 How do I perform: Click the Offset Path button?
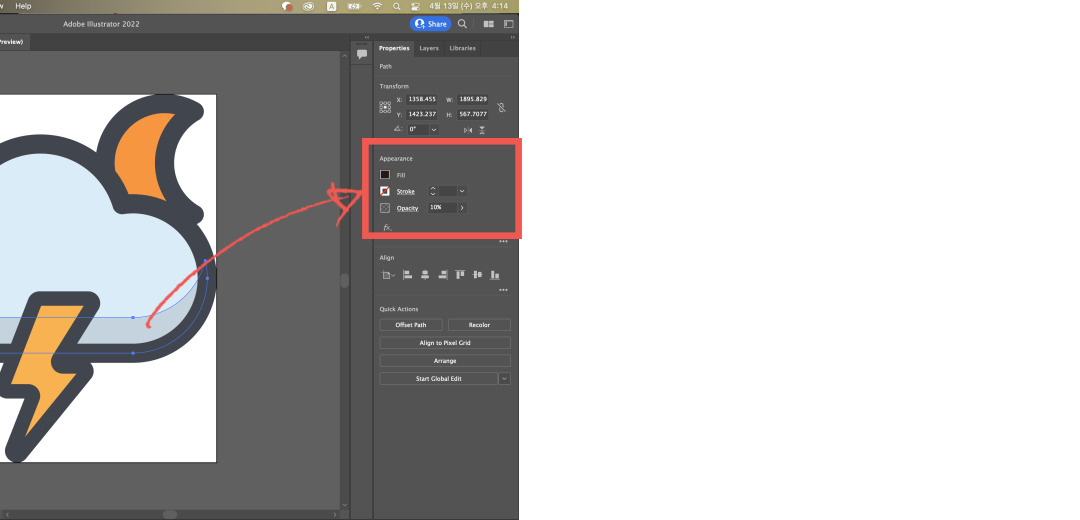(411, 325)
